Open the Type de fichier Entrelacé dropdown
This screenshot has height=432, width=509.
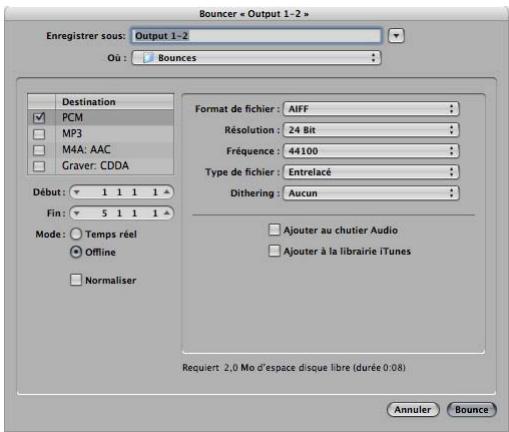[371, 172]
